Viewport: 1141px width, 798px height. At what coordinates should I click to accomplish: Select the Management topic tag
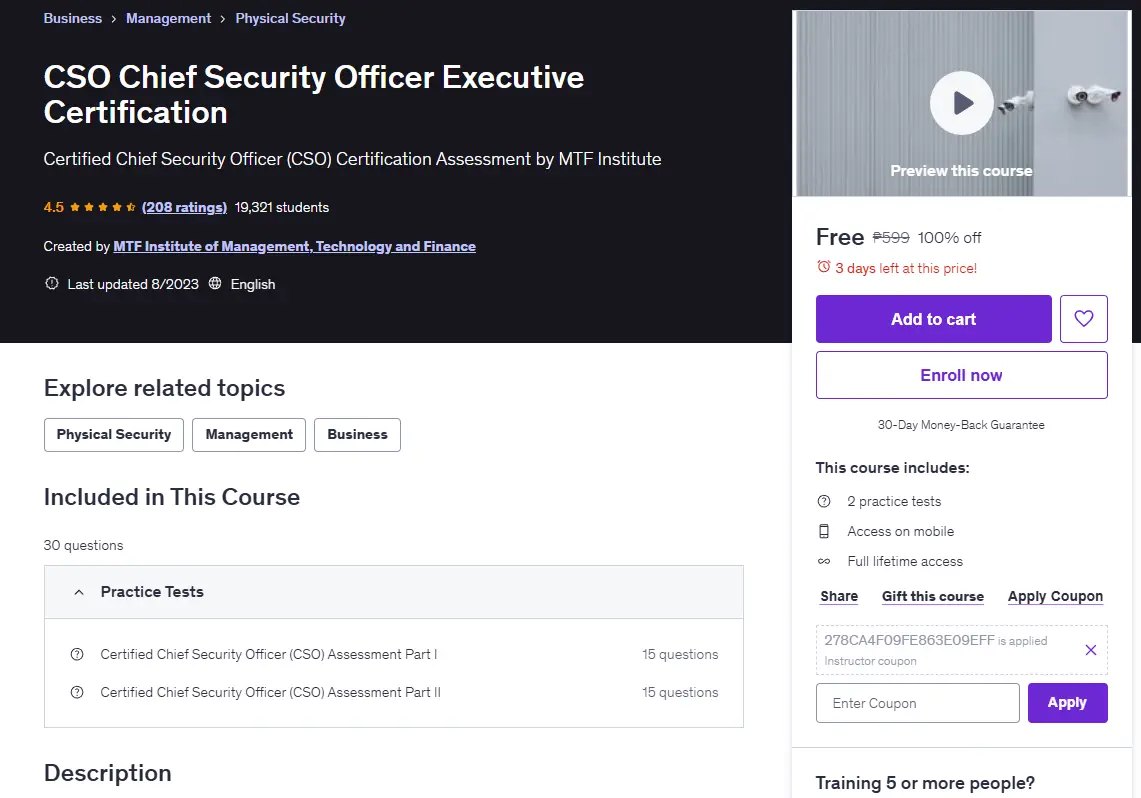pos(249,434)
